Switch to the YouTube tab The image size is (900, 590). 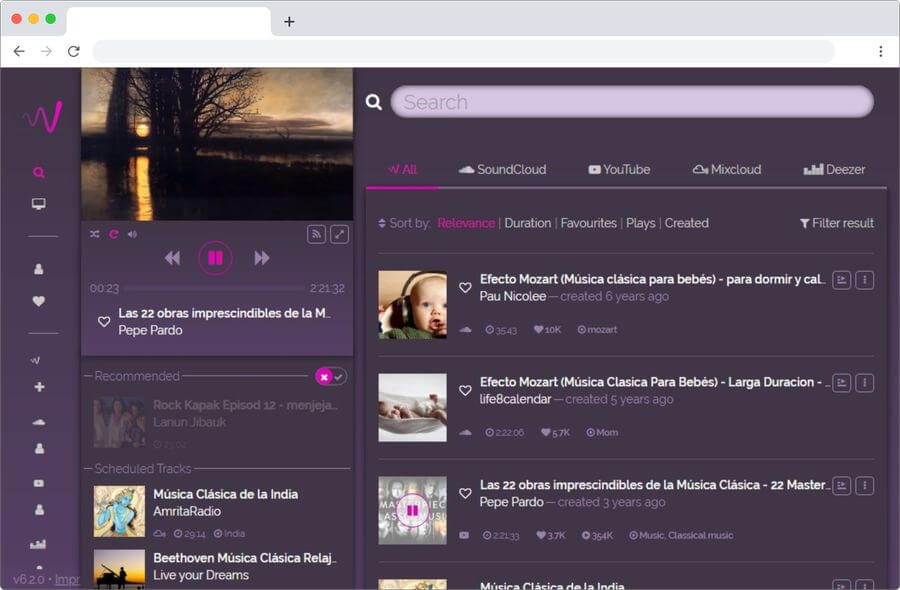pyautogui.click(x=619, y=169)
